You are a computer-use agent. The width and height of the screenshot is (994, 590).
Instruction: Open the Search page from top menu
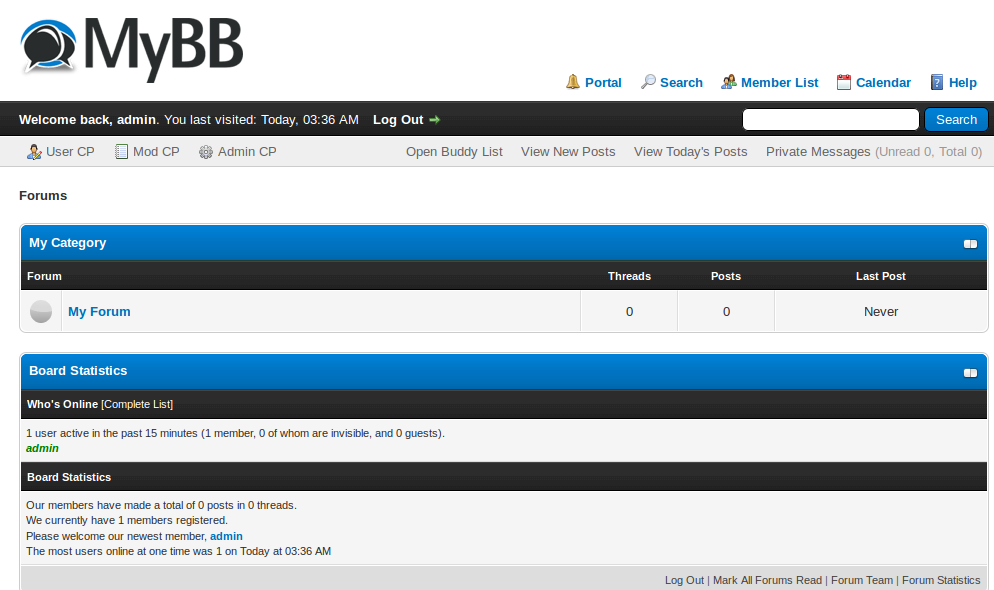tap(681, 82)
